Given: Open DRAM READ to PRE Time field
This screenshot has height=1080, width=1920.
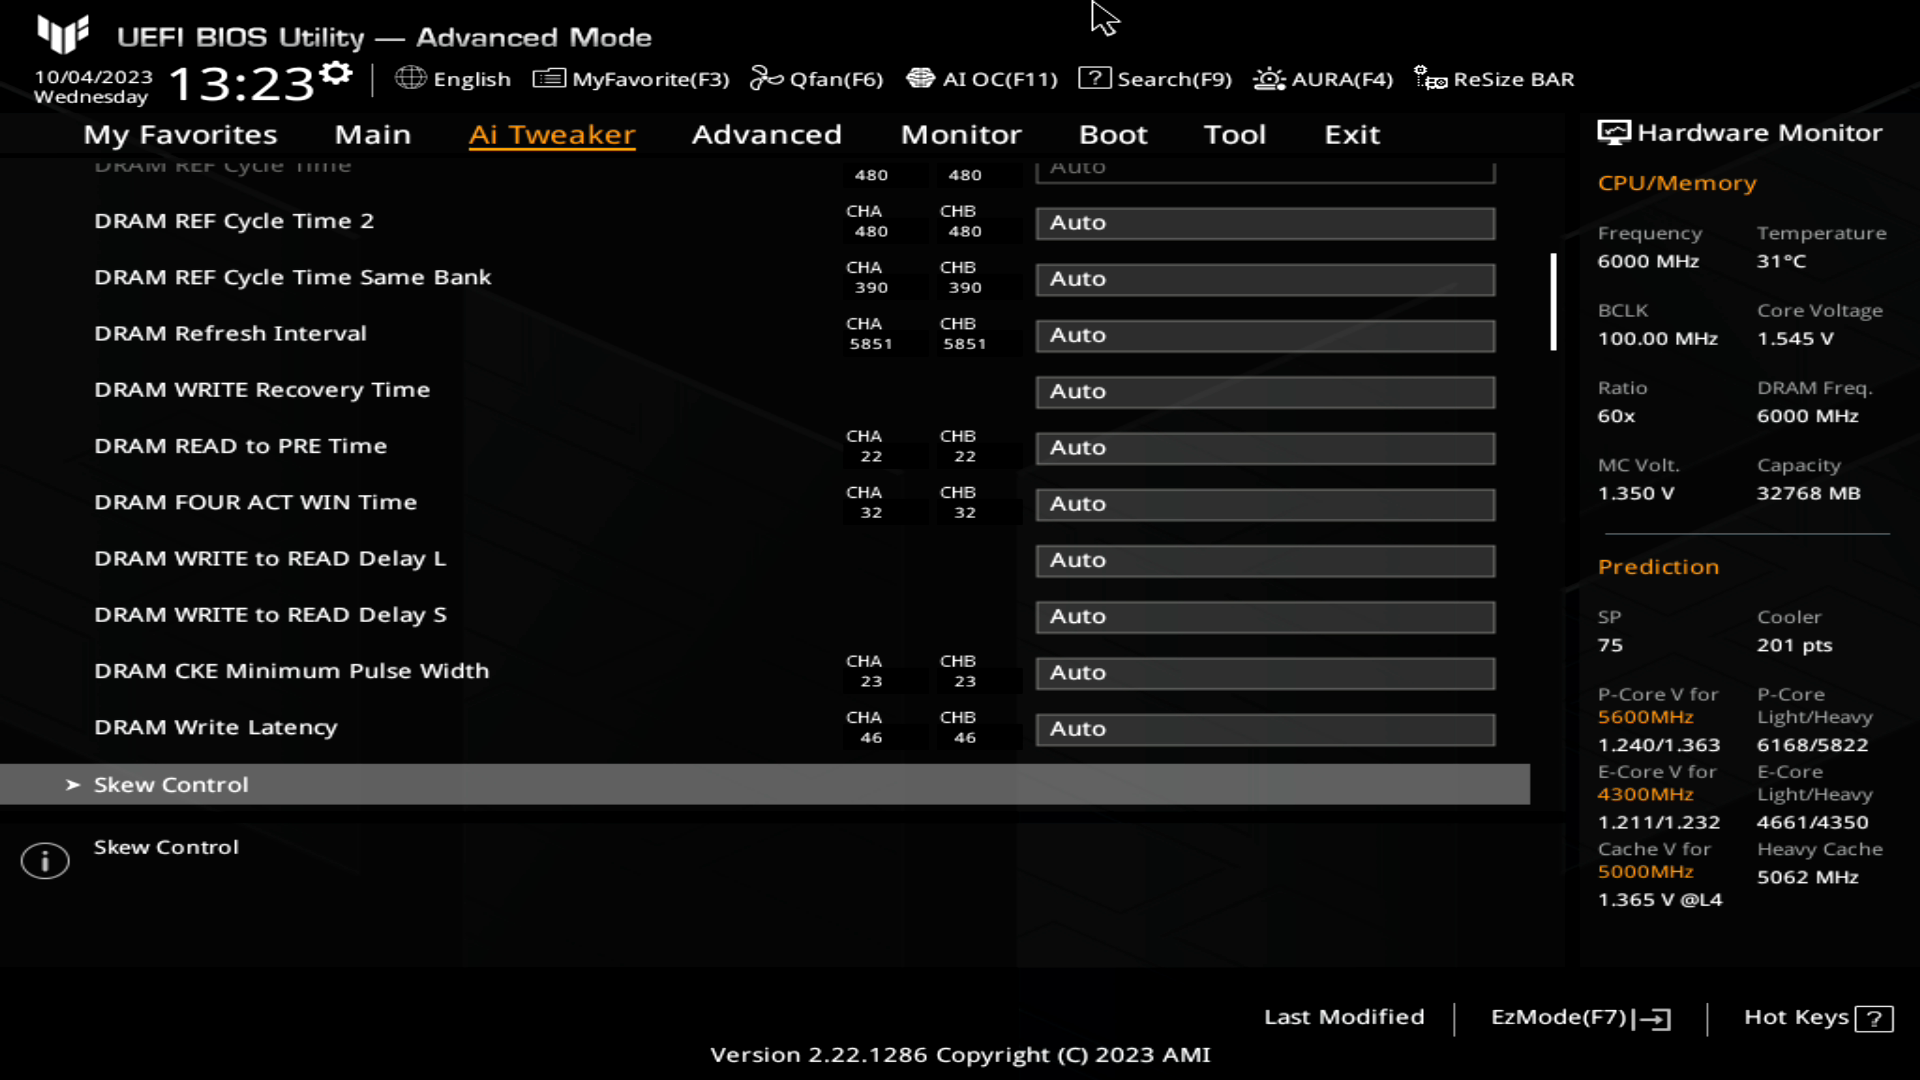Looking at the screenshot, I should tap(1265, 448).
